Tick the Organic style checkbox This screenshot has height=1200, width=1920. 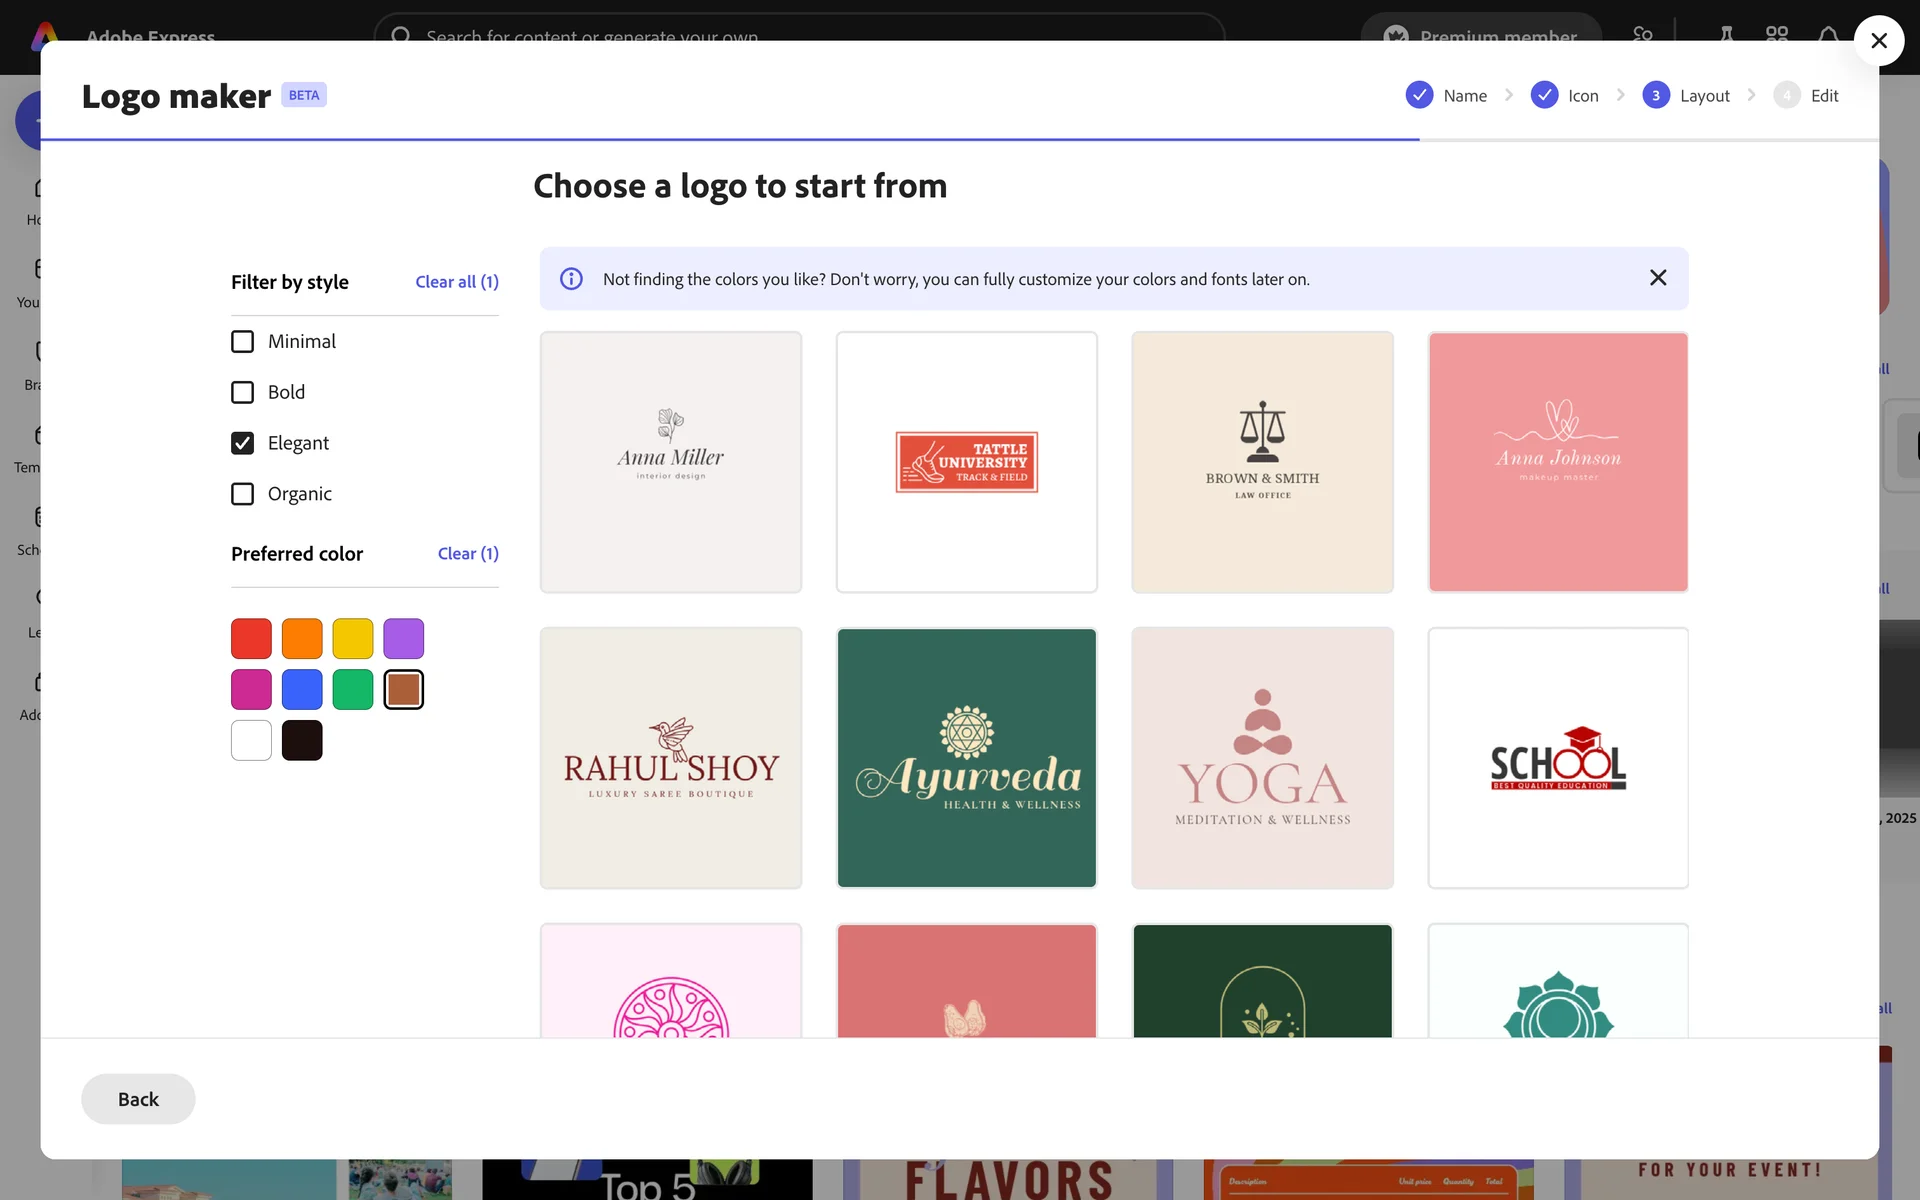242,494
